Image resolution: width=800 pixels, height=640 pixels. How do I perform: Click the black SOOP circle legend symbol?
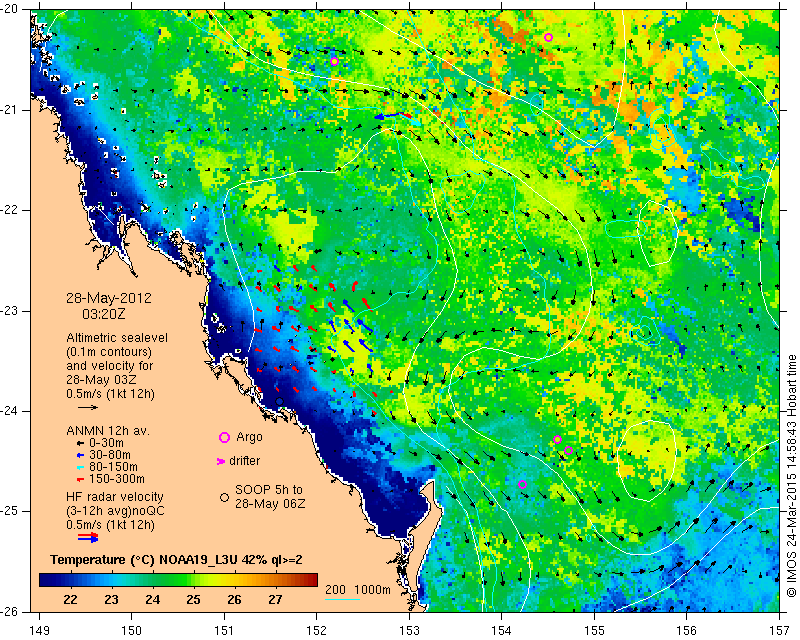(x=224, y=497)
